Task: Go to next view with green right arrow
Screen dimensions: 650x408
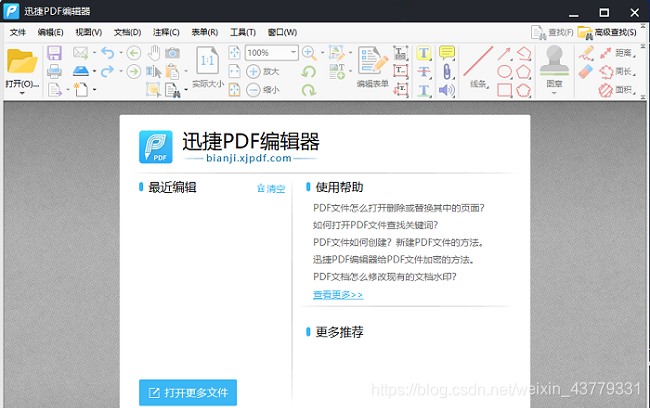Action: [x=133, y=71]
